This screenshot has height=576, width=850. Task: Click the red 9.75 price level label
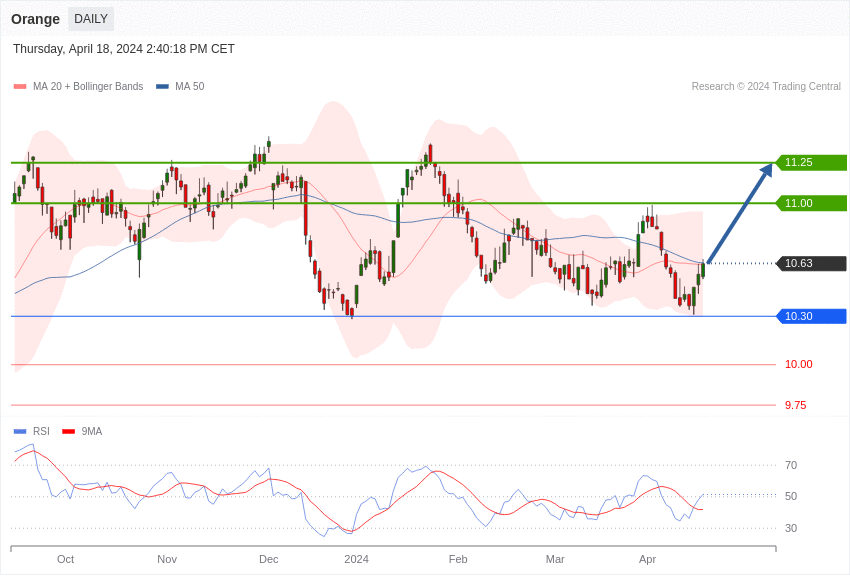click(x=796, y=405)
